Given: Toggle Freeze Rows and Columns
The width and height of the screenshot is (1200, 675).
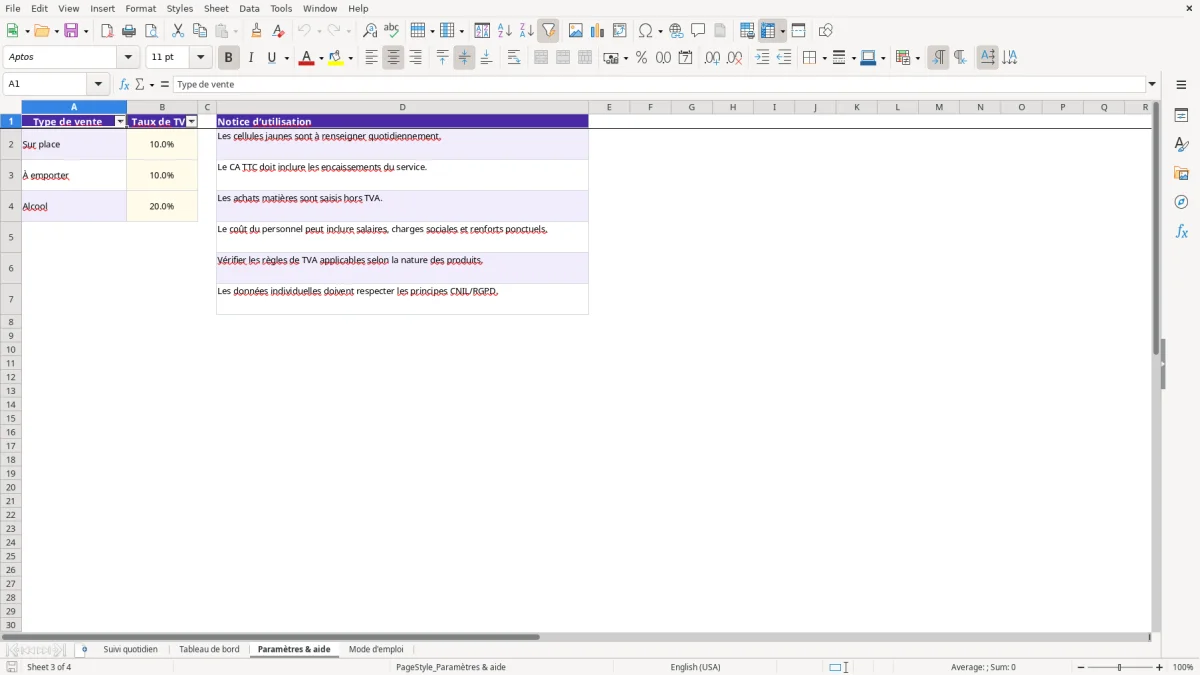Looking at the screenshot, I should [x=768, y=31].
